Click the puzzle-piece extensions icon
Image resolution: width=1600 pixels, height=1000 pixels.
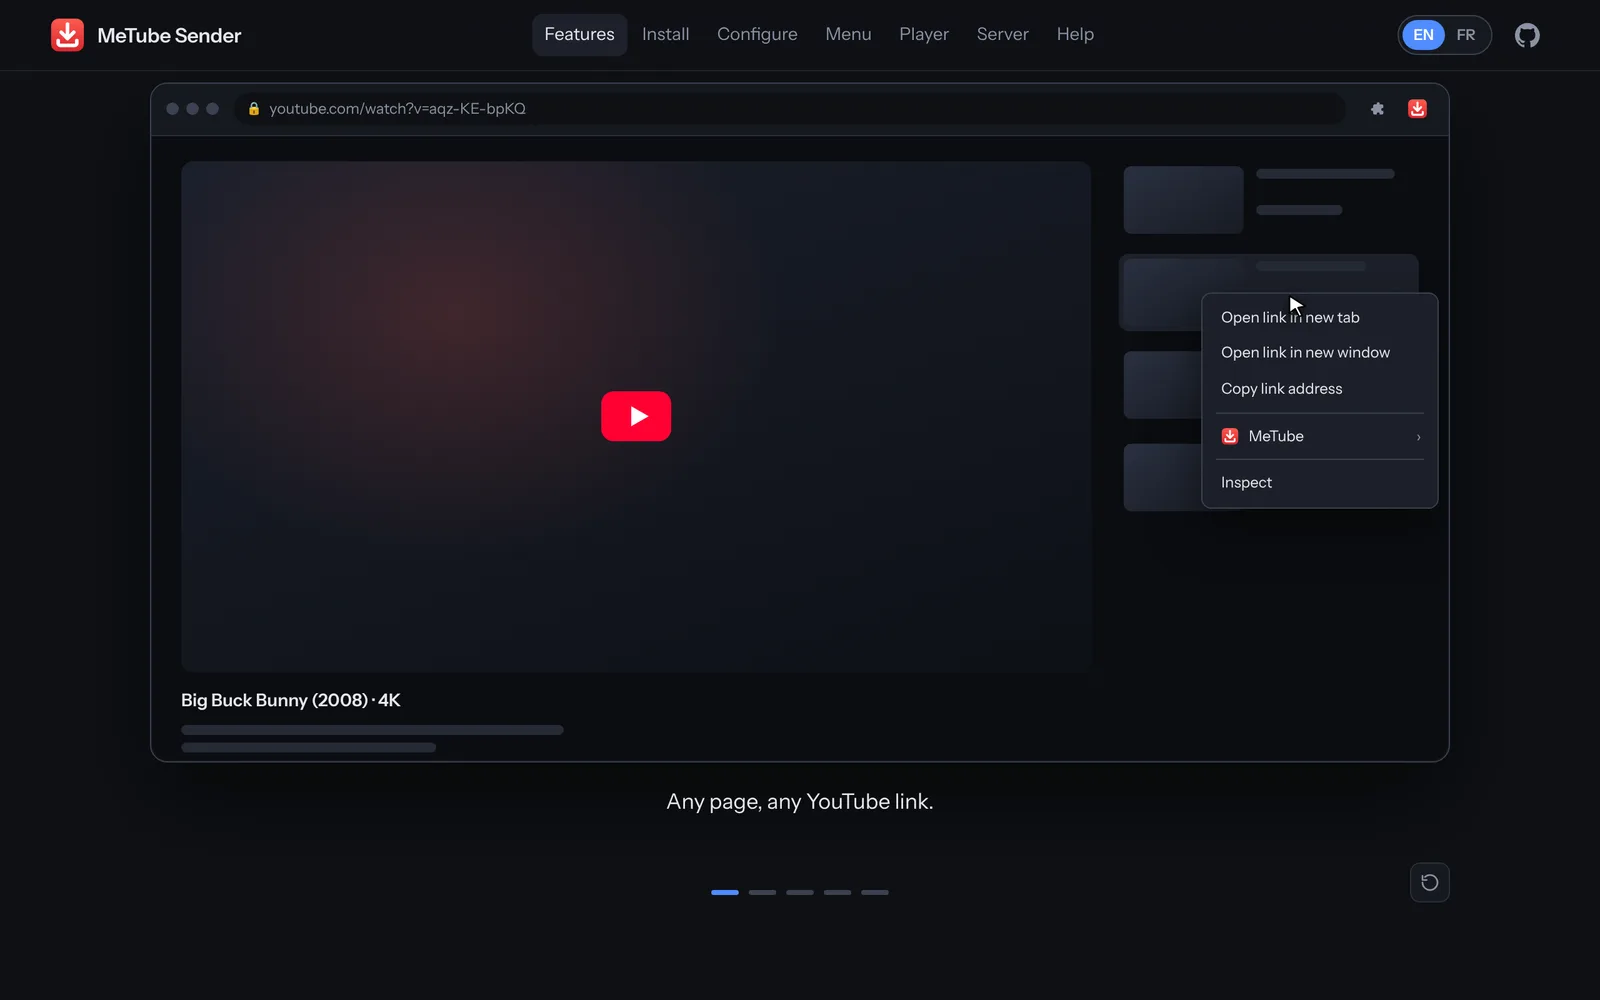pos(1377,109)
